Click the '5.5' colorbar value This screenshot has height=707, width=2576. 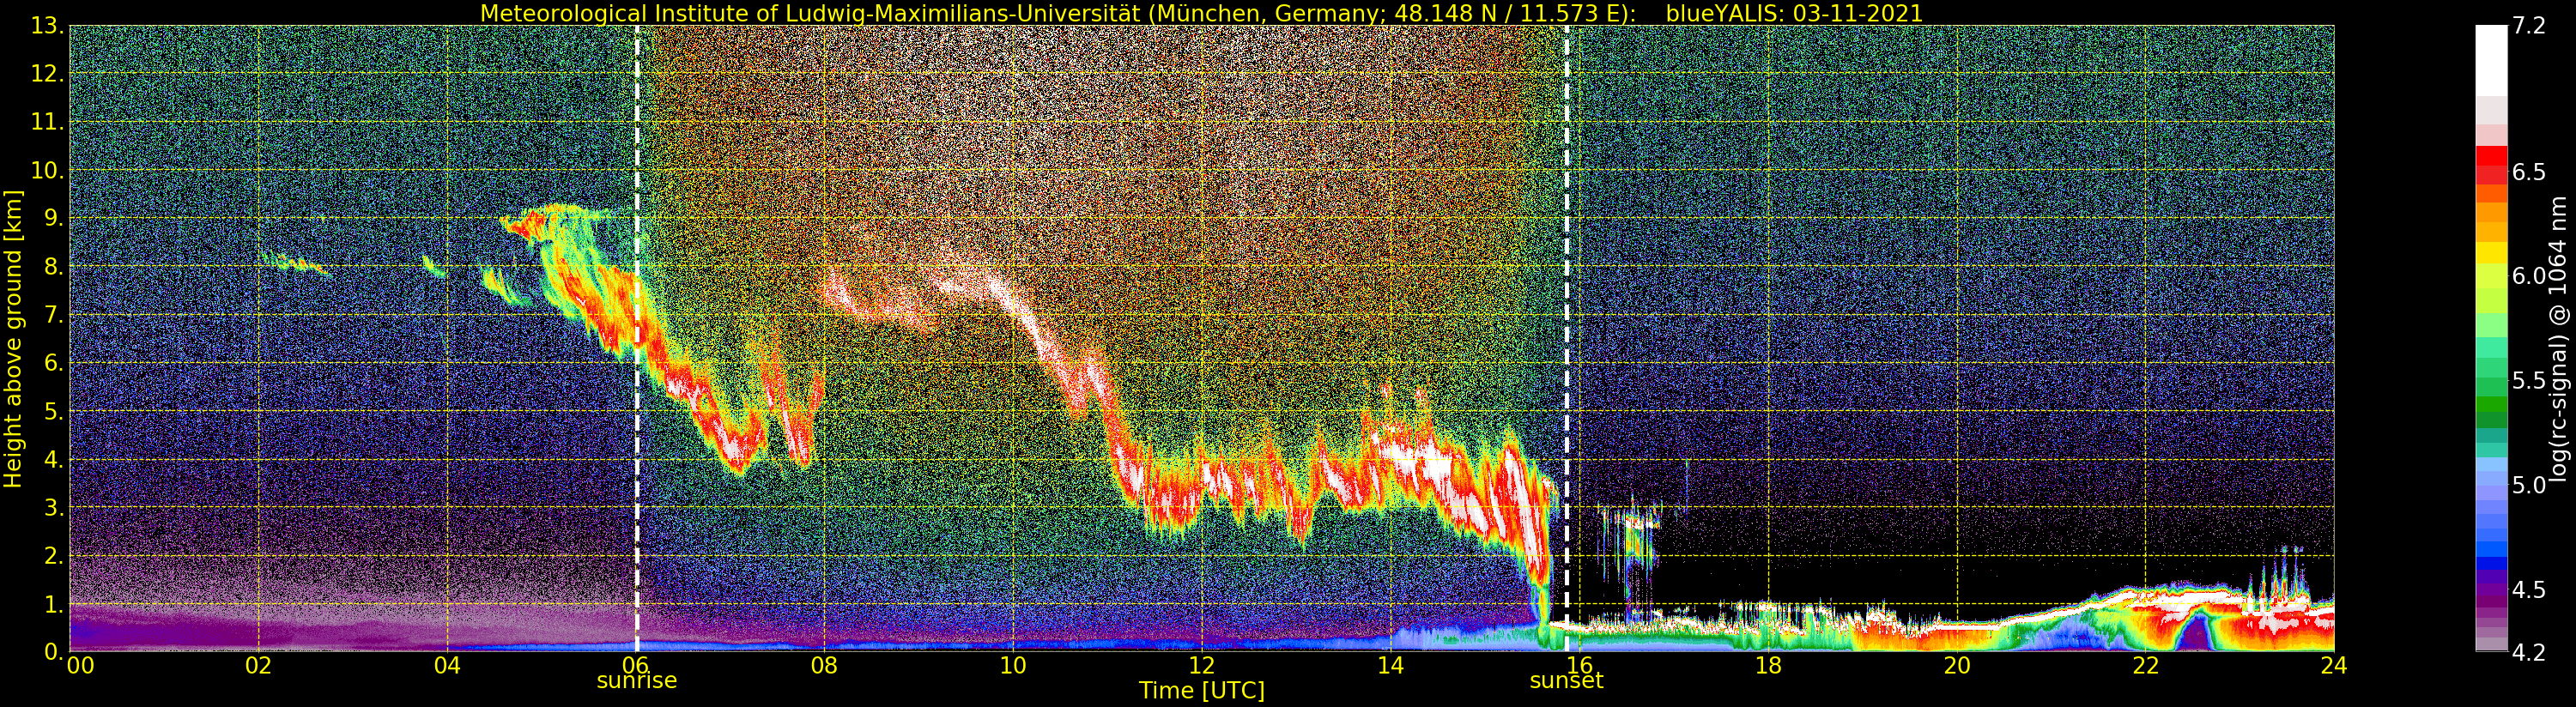(2528, 381)
